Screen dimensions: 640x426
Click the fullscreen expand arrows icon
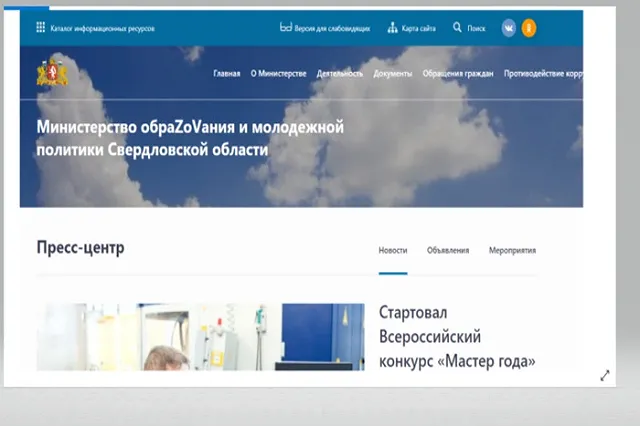click(605, 375)
